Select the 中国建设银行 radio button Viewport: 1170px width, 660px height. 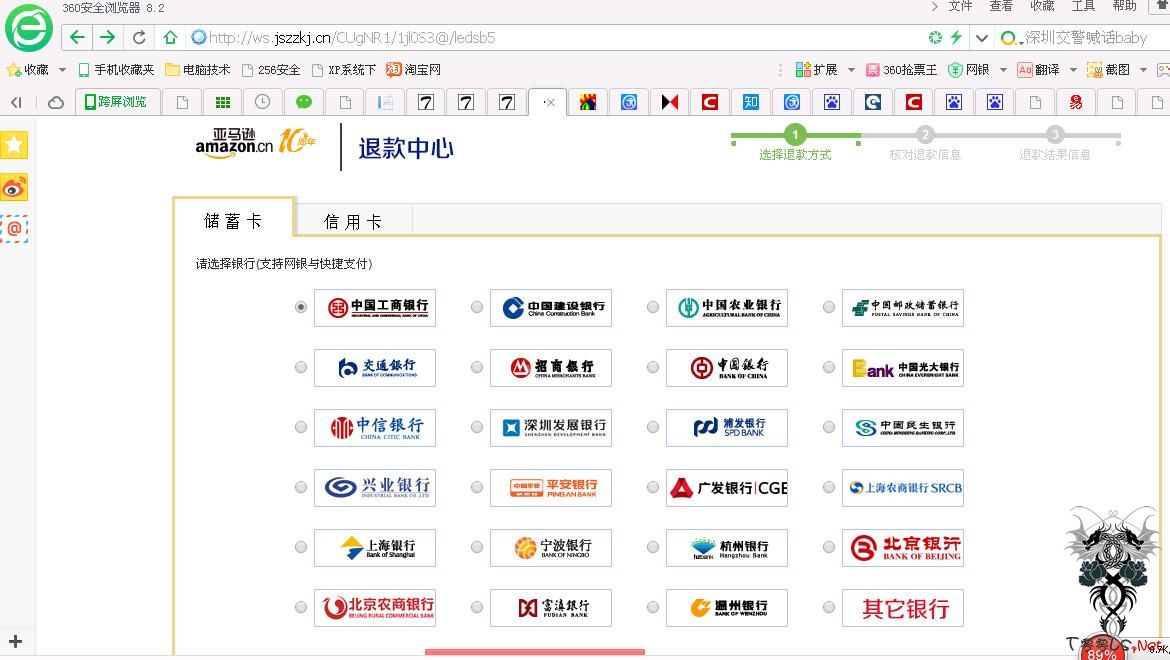[477, 307]
